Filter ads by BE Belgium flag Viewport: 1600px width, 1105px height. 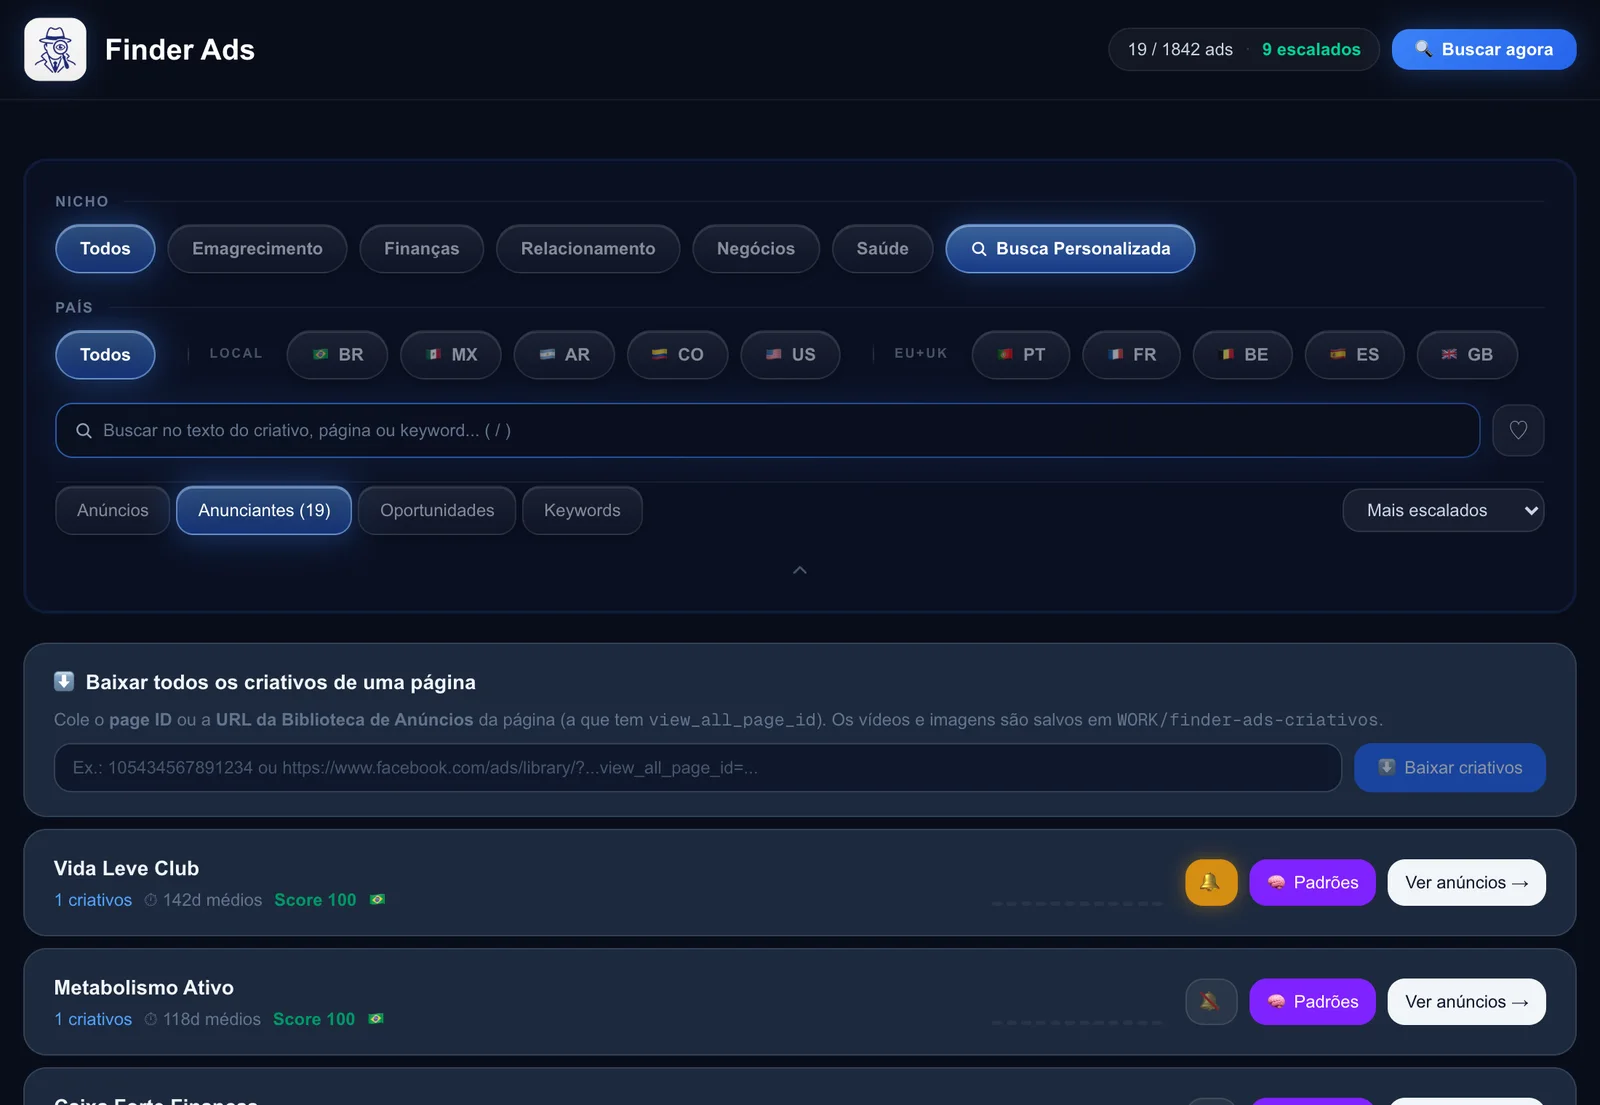(x=1243, y=354)
